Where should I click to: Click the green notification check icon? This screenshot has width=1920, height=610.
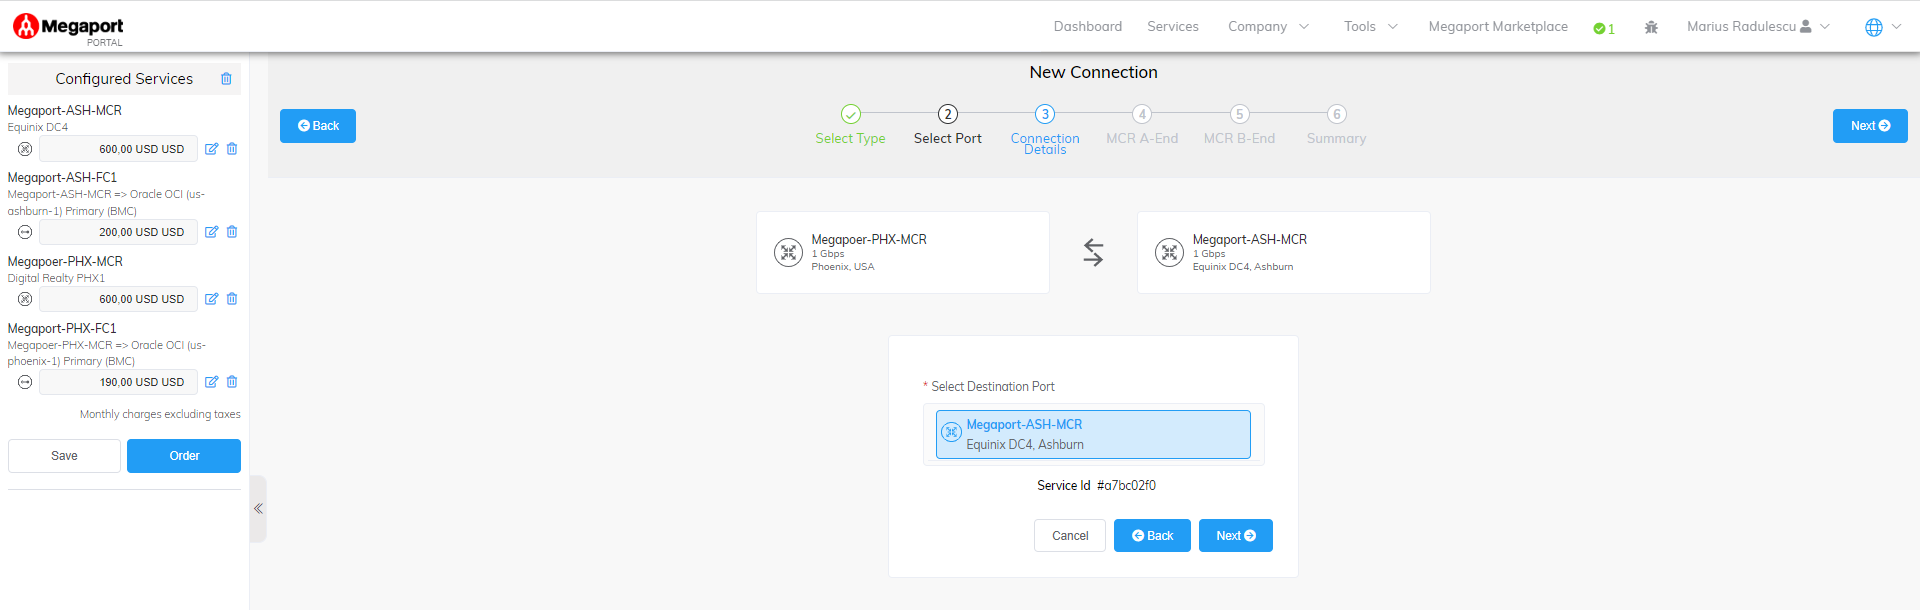(x=1603, y=28)
